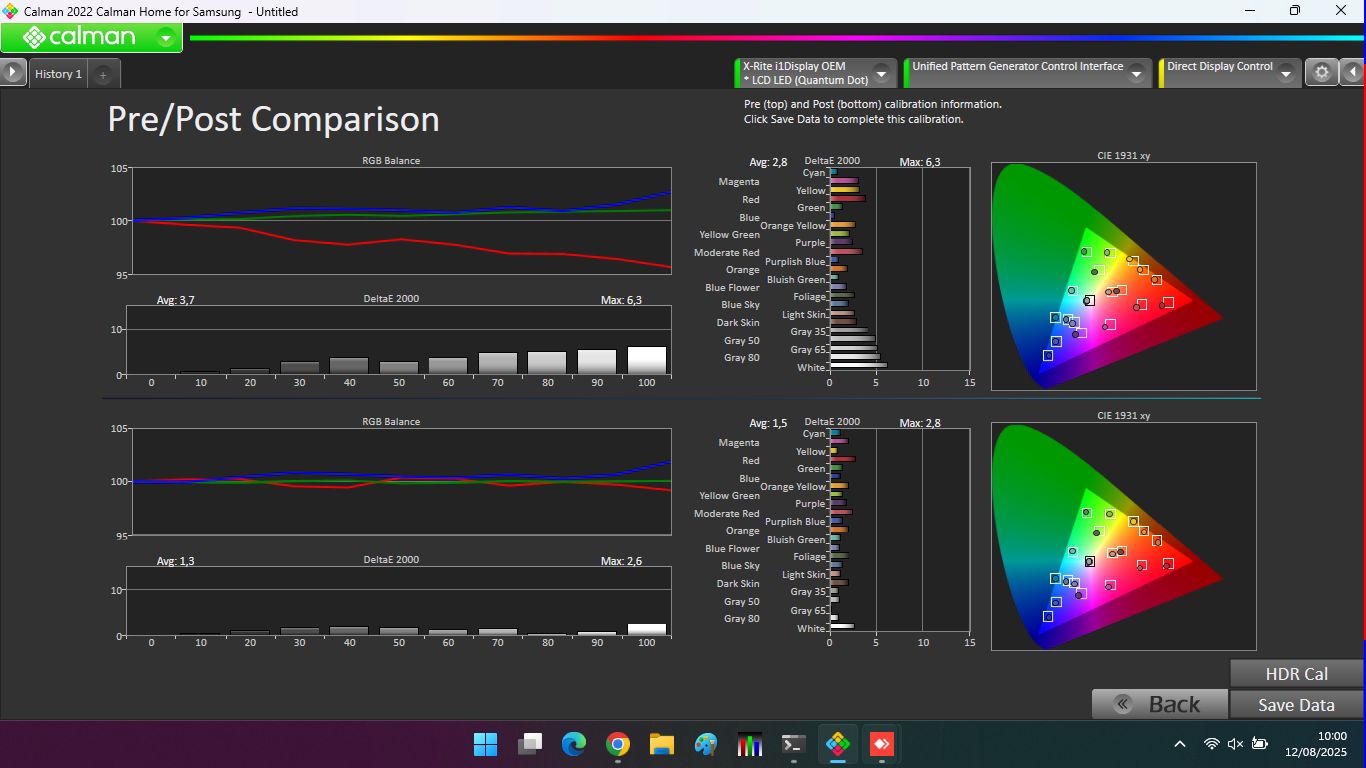Expand the left side panel play arrow
The height and width of the screenshot is (768, 1366).
coord(12,73)
